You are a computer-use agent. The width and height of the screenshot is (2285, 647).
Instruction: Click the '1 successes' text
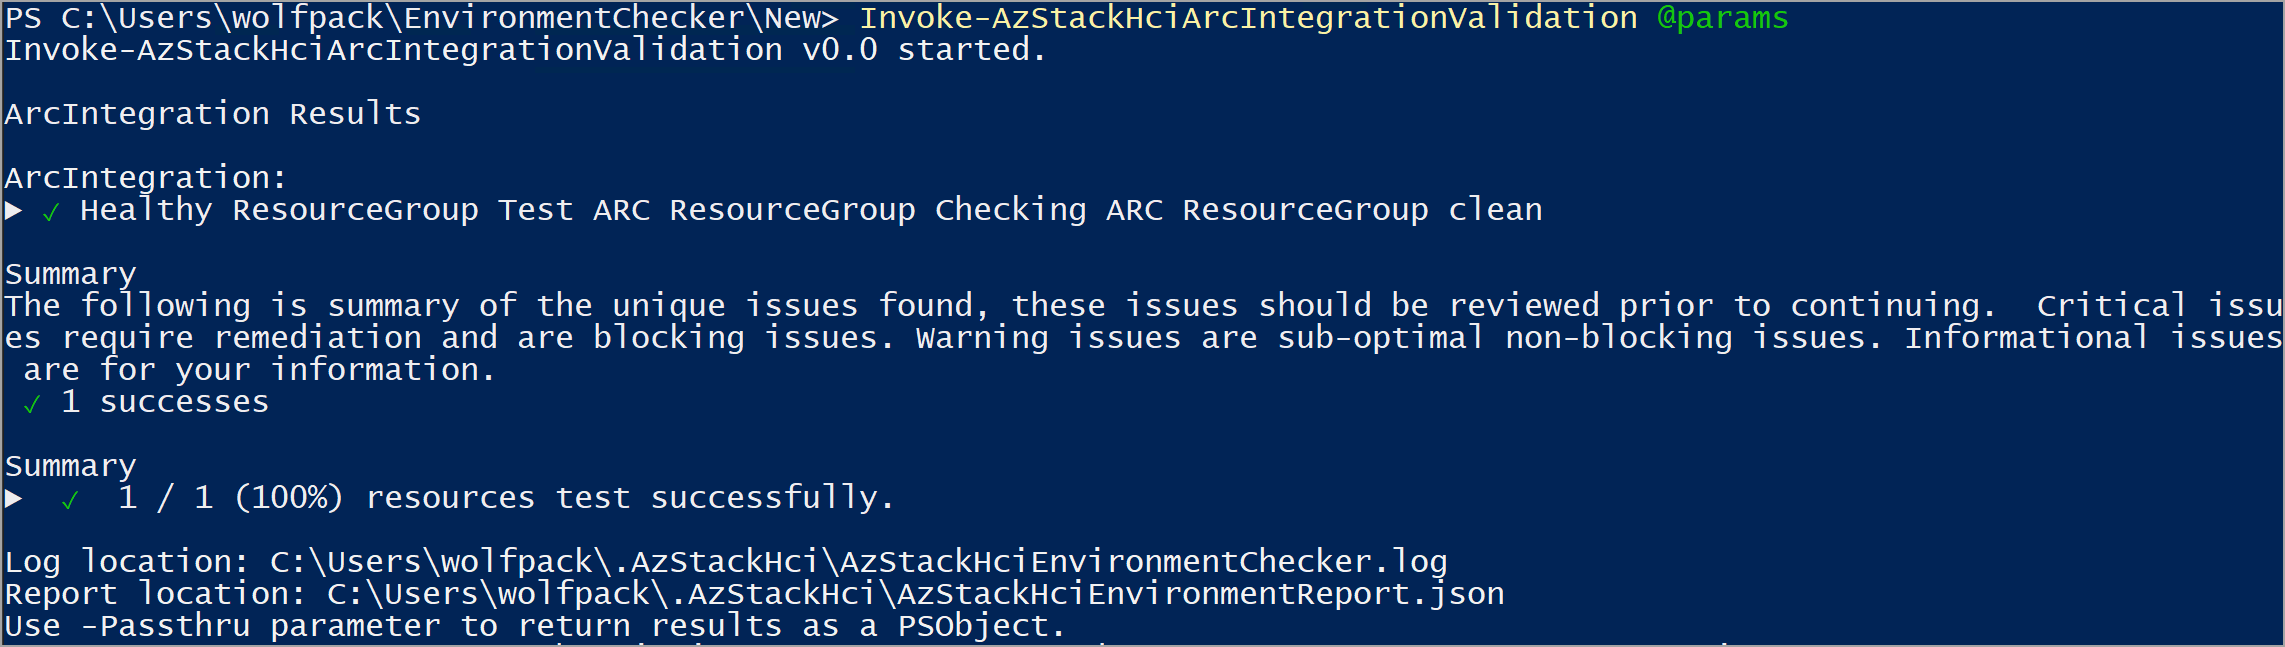click(x=165, y=402)
